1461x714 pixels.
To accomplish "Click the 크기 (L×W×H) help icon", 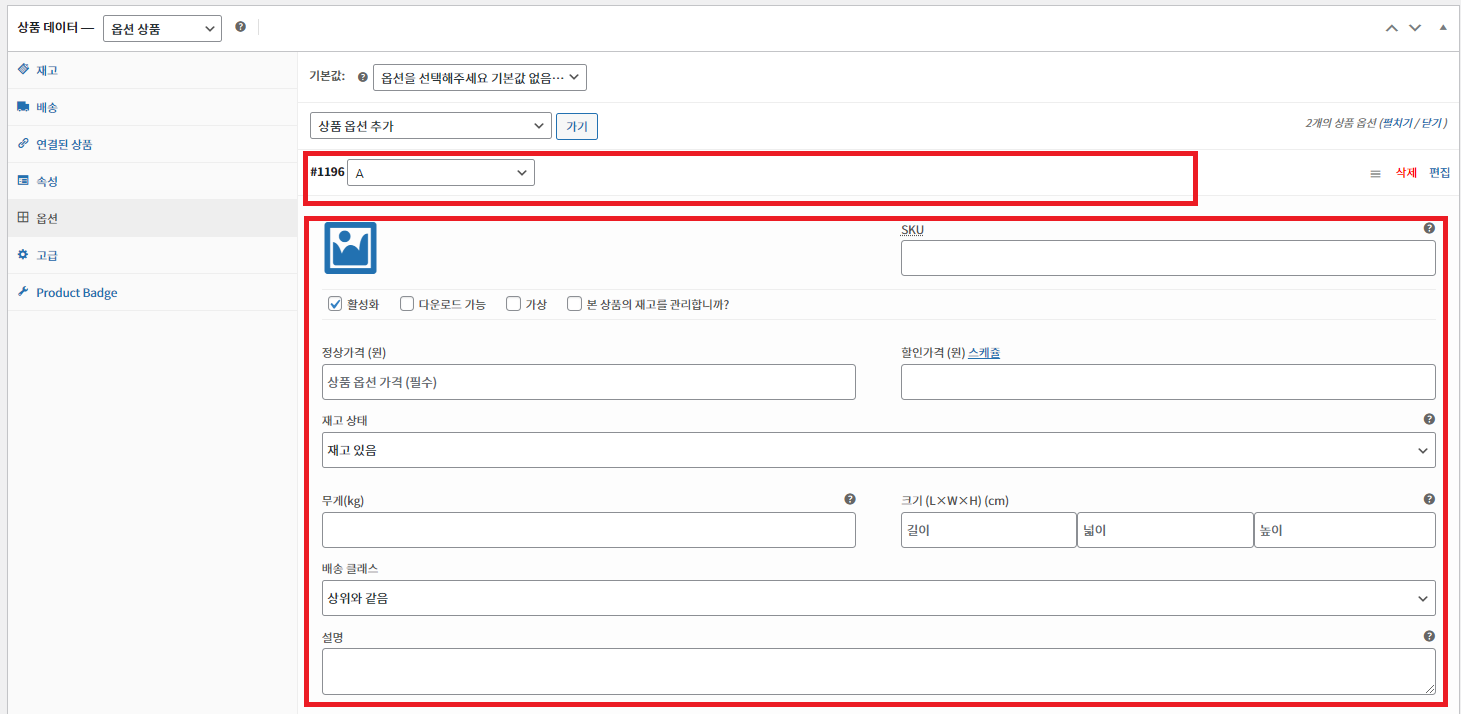I will click(1429, 499).
